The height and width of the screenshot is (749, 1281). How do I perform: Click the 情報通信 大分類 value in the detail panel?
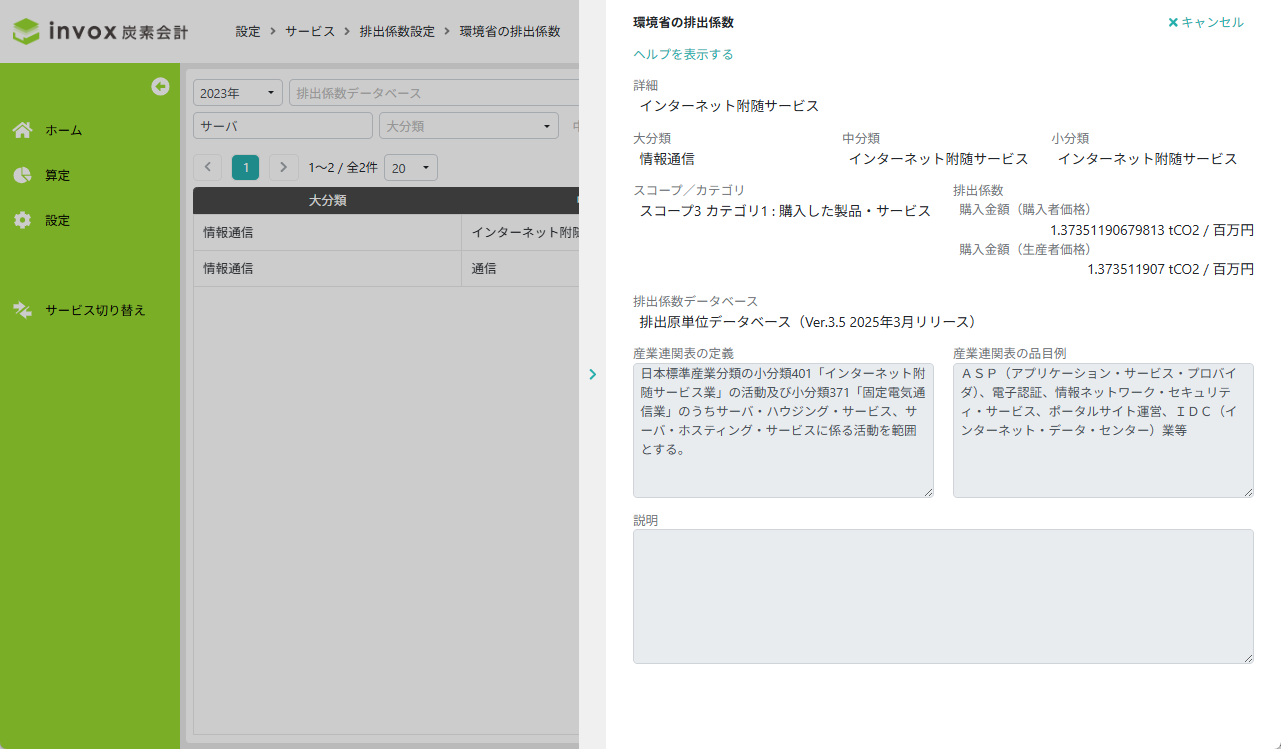pyautogui.click(x=667, y=158)
